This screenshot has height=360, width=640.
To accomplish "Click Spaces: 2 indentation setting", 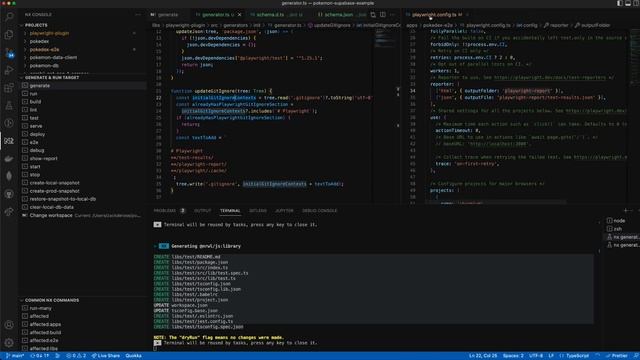I will coord(513,356).
